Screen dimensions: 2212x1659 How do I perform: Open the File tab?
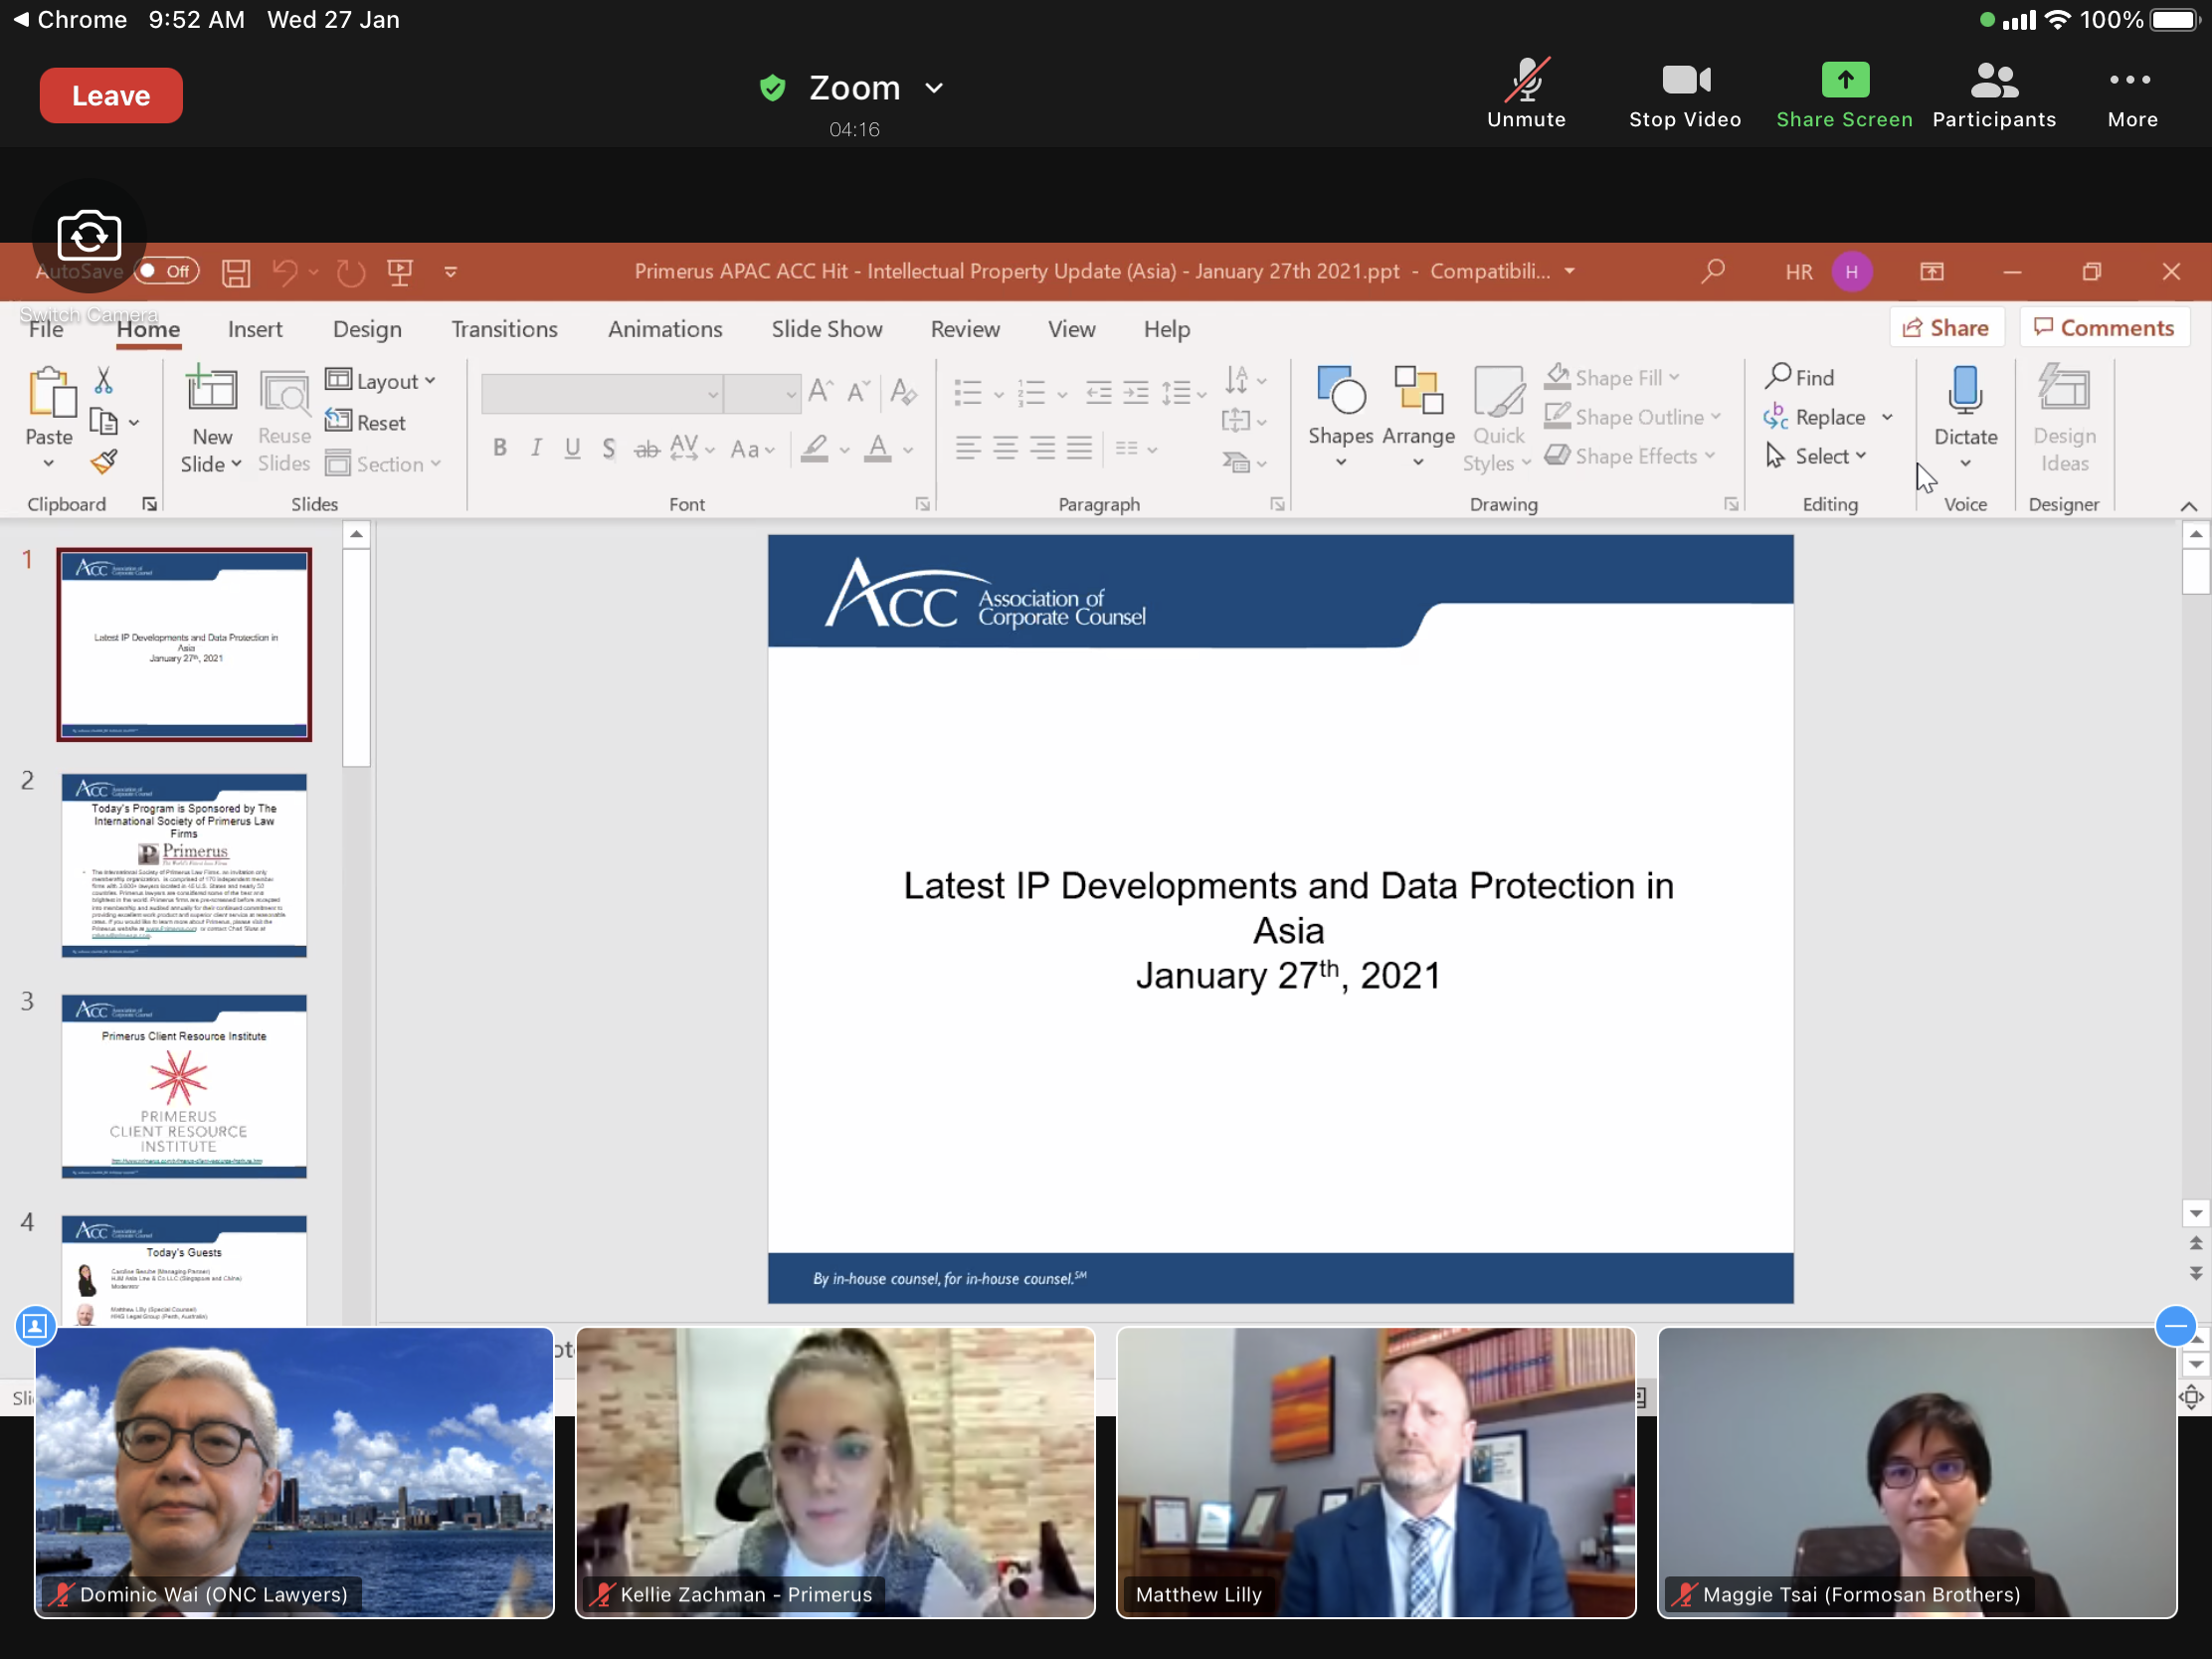click(46, 329)
